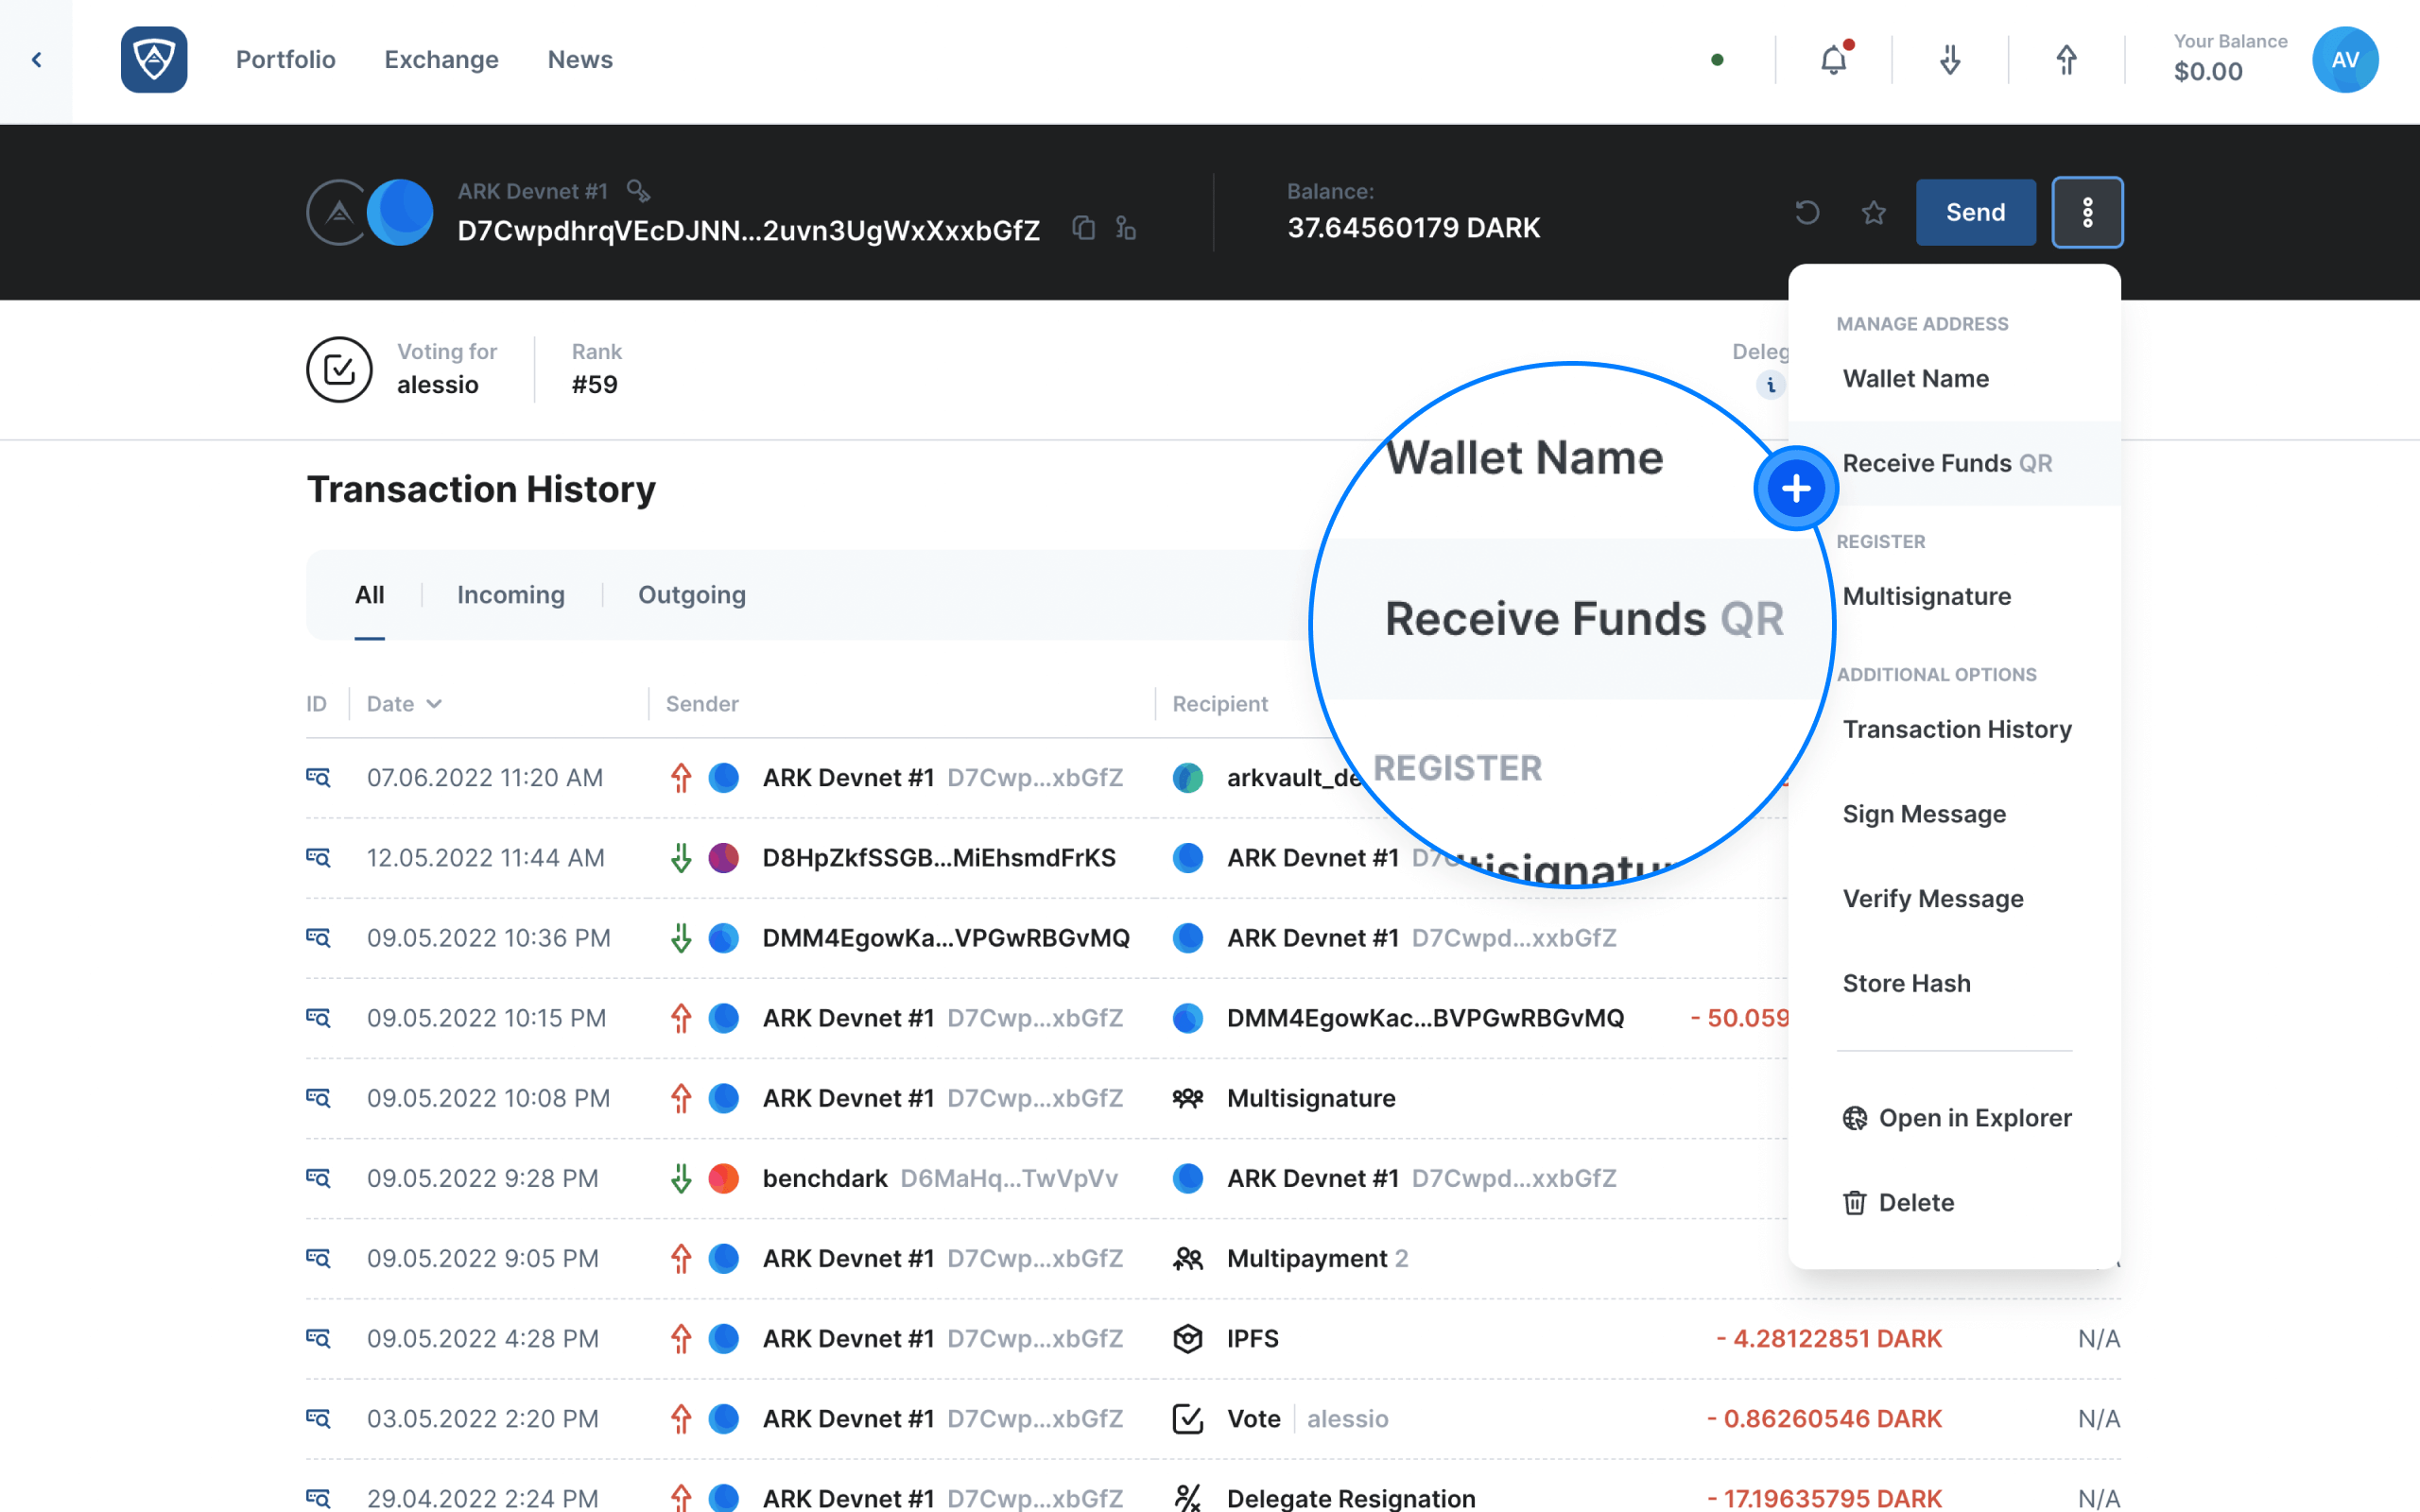Click the send arrow icon in navbar
The height and width of the screenshot is (1512, 2420).
(2066, 60)
